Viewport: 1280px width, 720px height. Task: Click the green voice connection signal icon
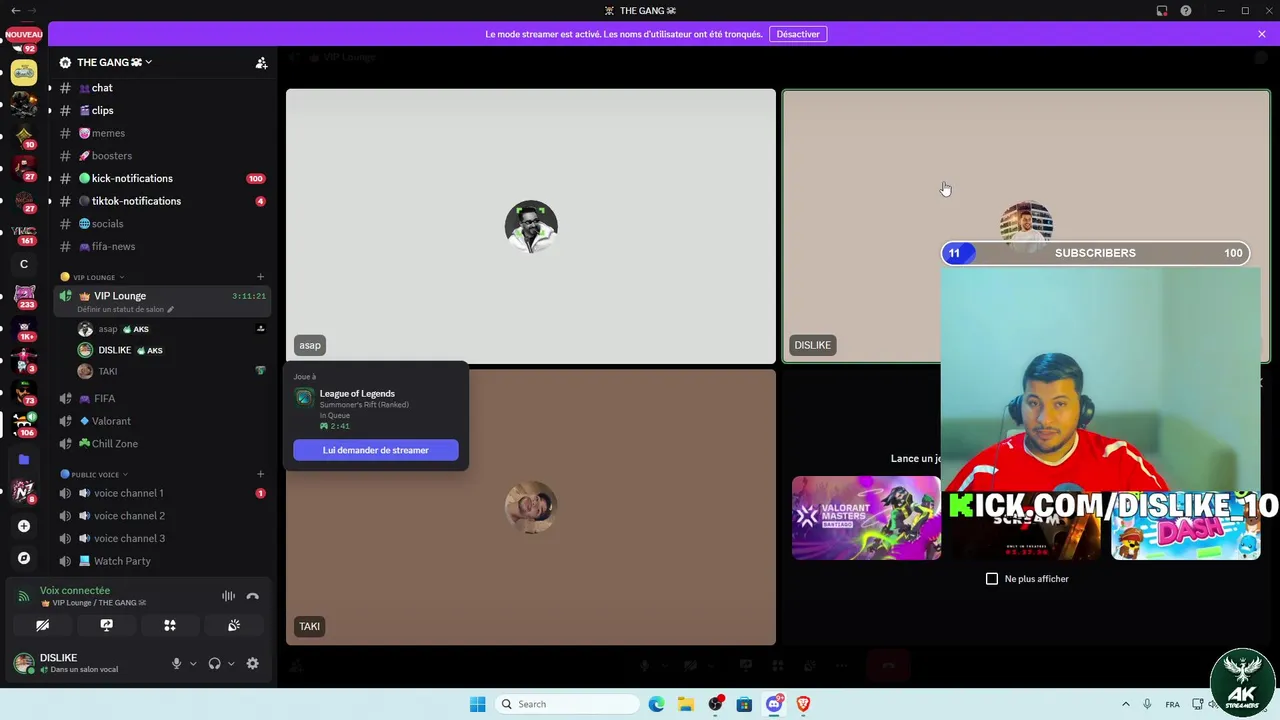pyautogui.click(x=24, y=596)
